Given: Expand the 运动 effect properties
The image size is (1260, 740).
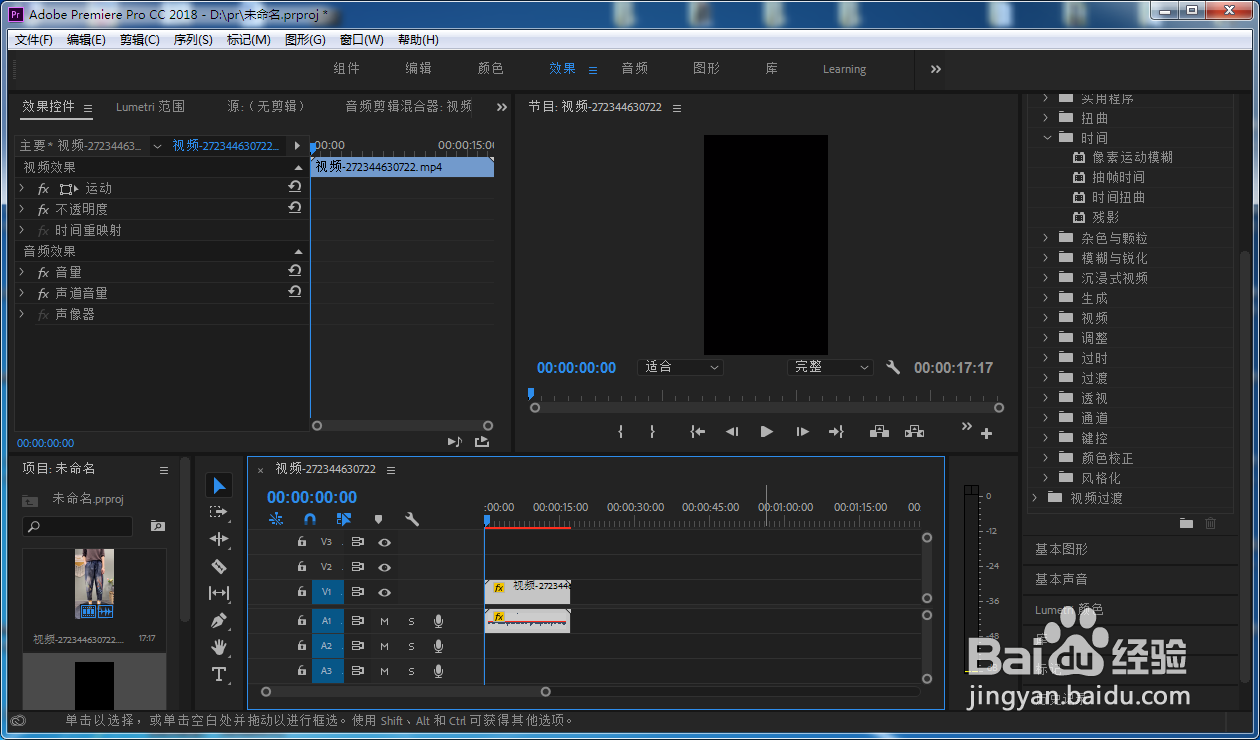Looking at the screenshot, I should pos(22,188).
